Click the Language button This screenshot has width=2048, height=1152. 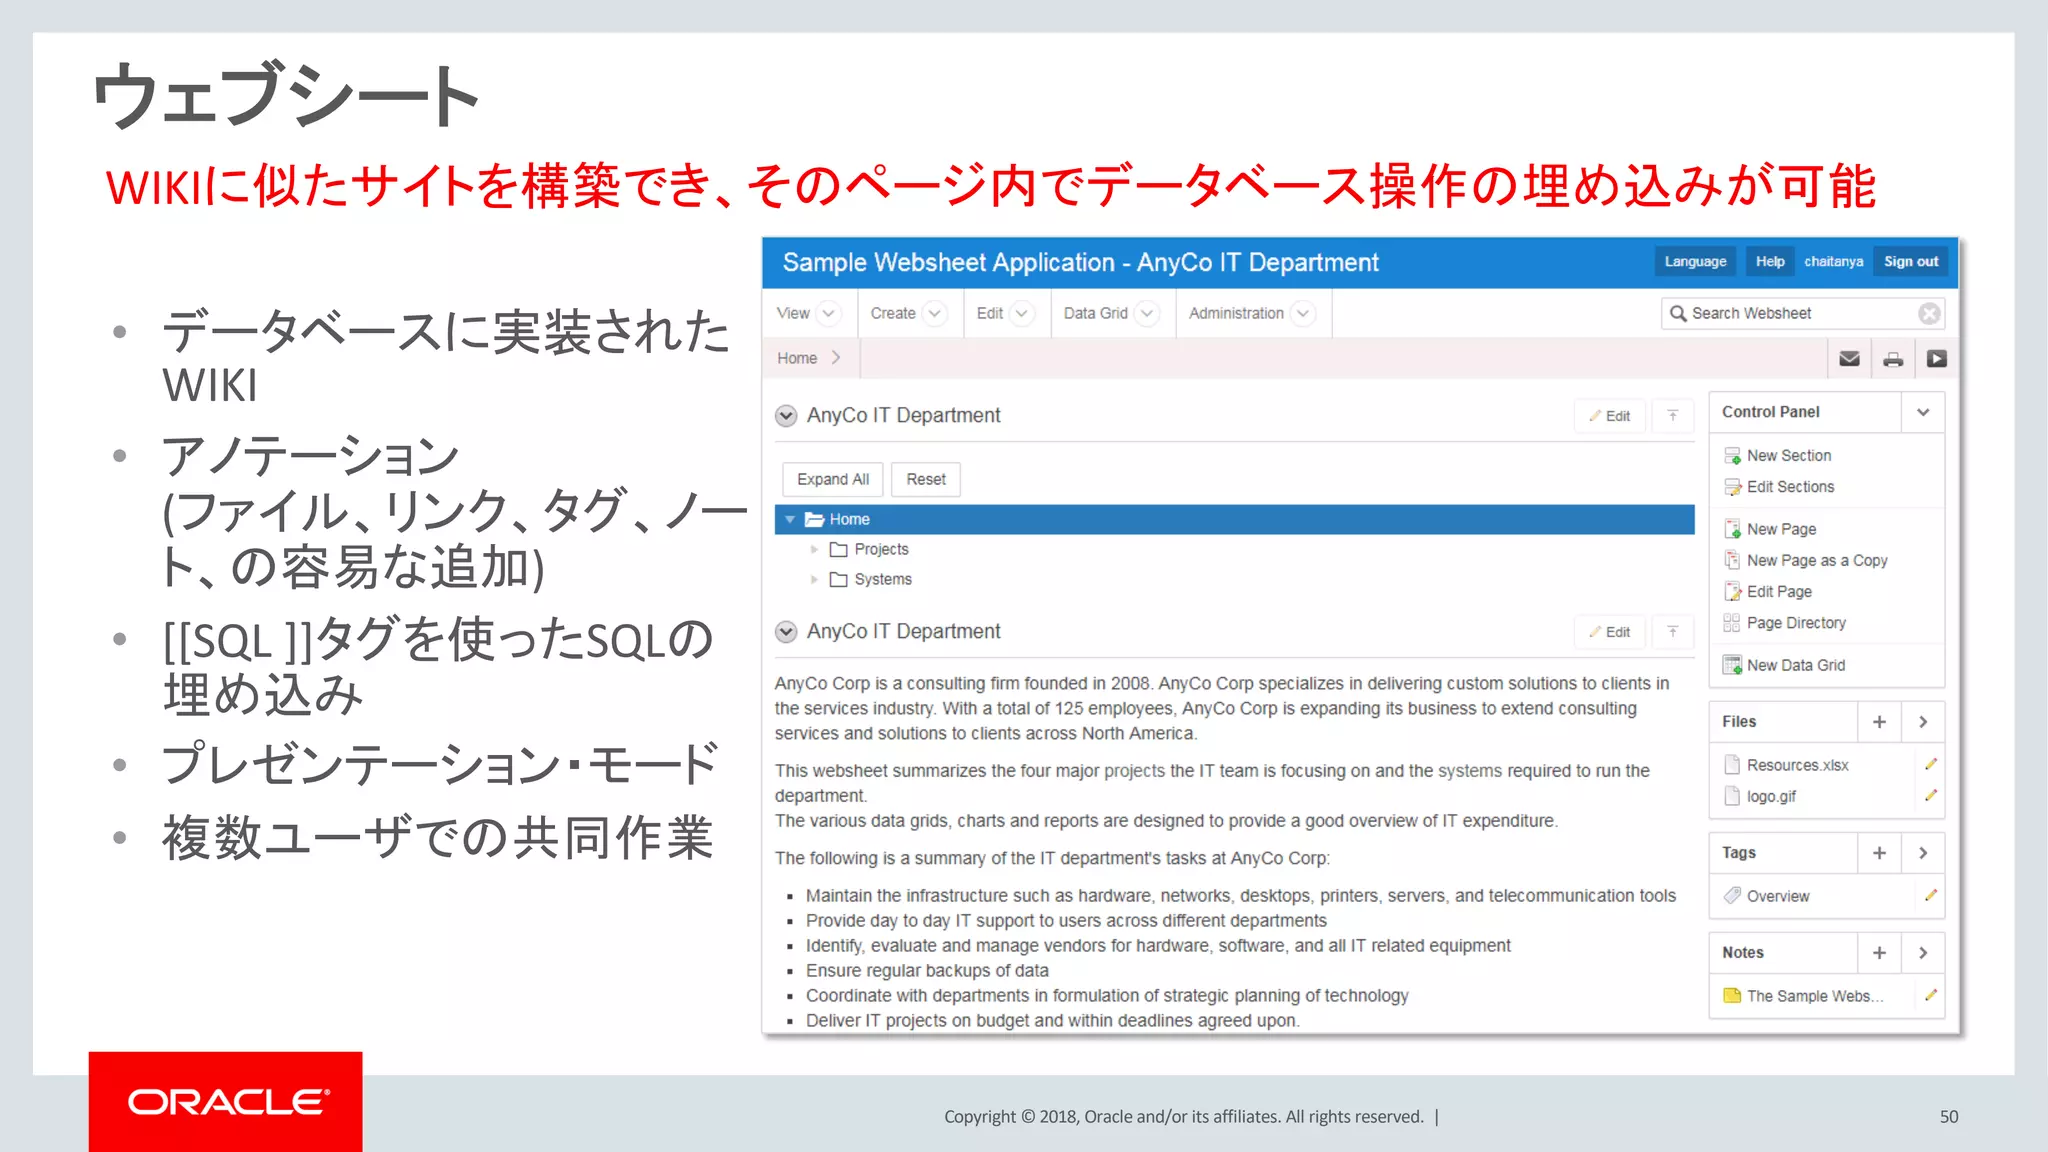pos(1695,262)
